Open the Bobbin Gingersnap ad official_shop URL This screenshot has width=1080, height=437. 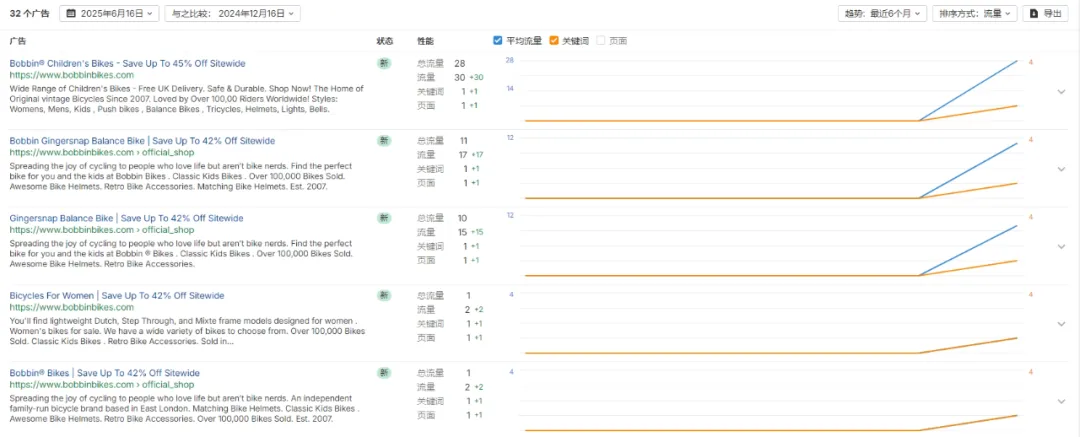tap(102, 152)
